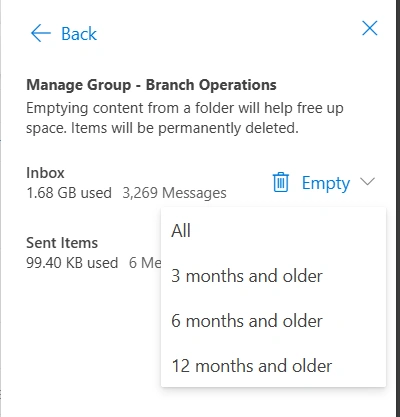
Task: Click the partially hidden Sent Items message count
Action: 145,263
